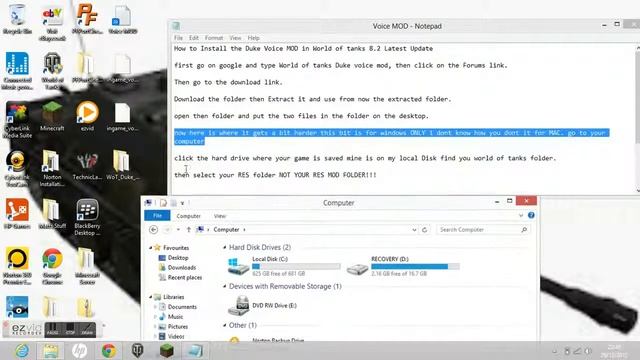Image resolution: width=640 pixels, height=360 pixels.
Task: Select the Mods Stuff folder on desktop
Action: pyautogui.click(x=52, y=214)
